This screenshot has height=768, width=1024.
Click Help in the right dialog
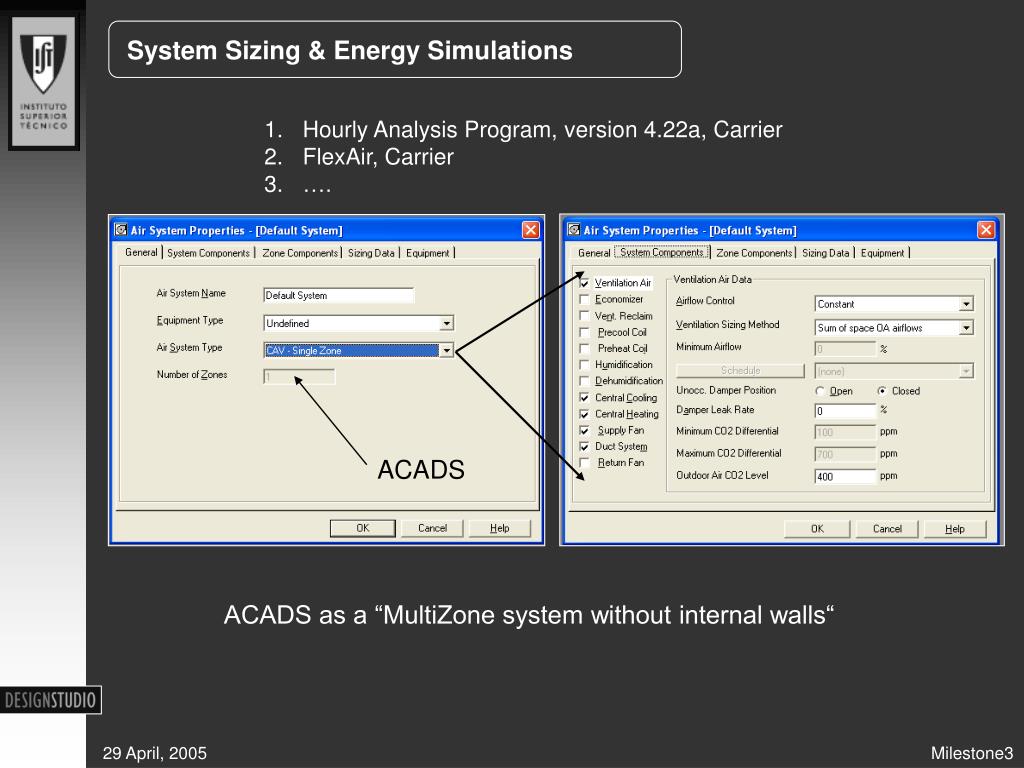(955, 528)
